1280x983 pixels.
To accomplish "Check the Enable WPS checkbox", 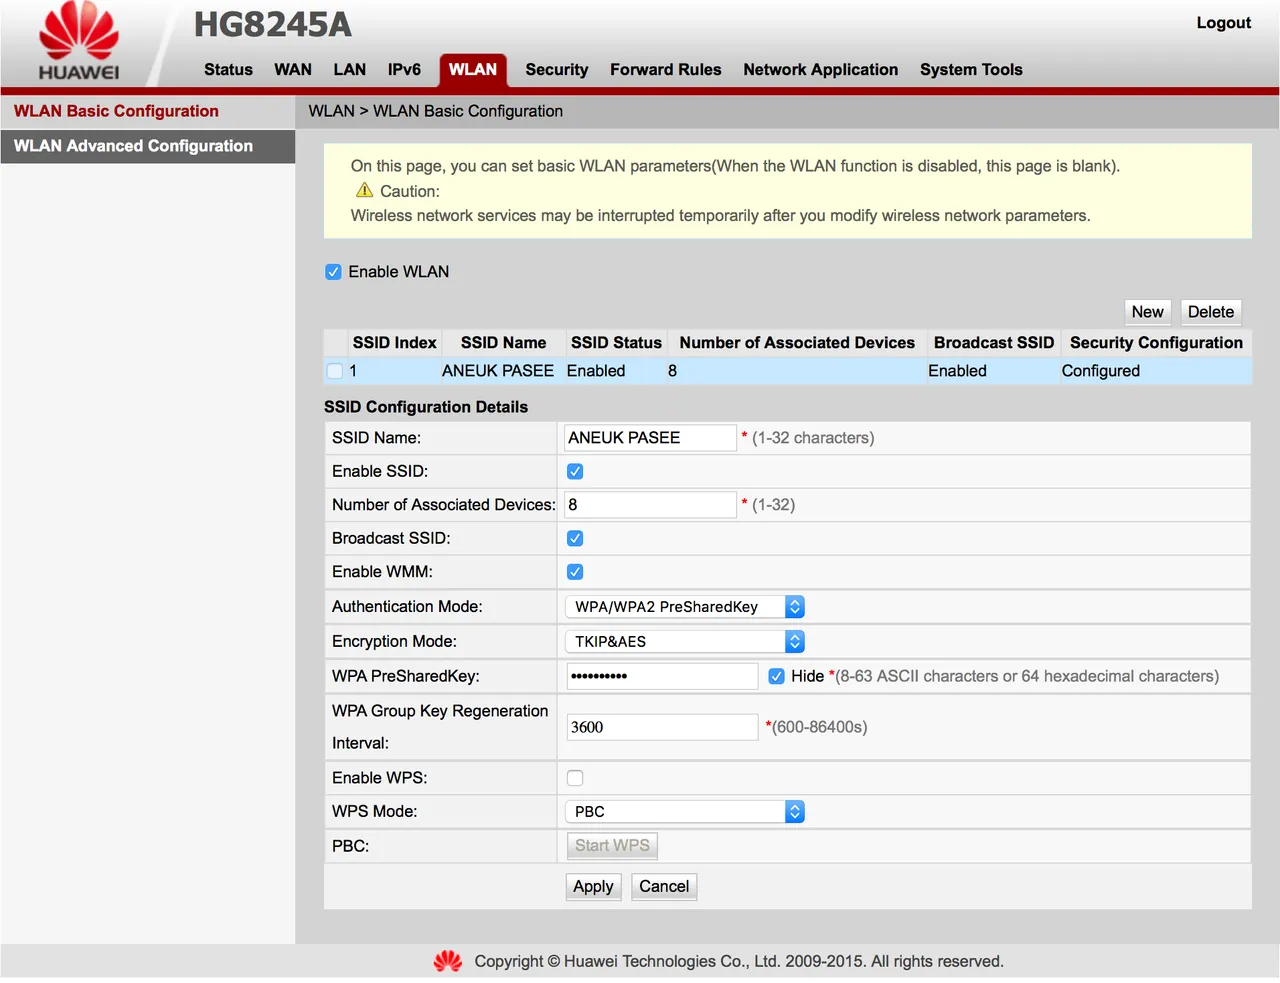I will pyautogui.click(x=575, y=778).
